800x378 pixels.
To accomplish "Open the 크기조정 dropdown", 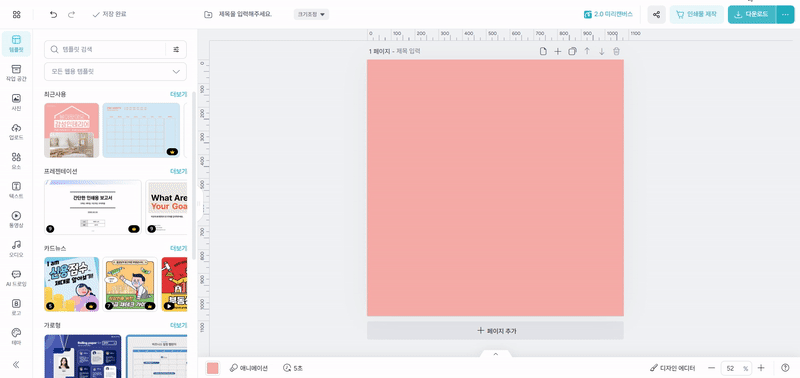I will tap(311, 14).
